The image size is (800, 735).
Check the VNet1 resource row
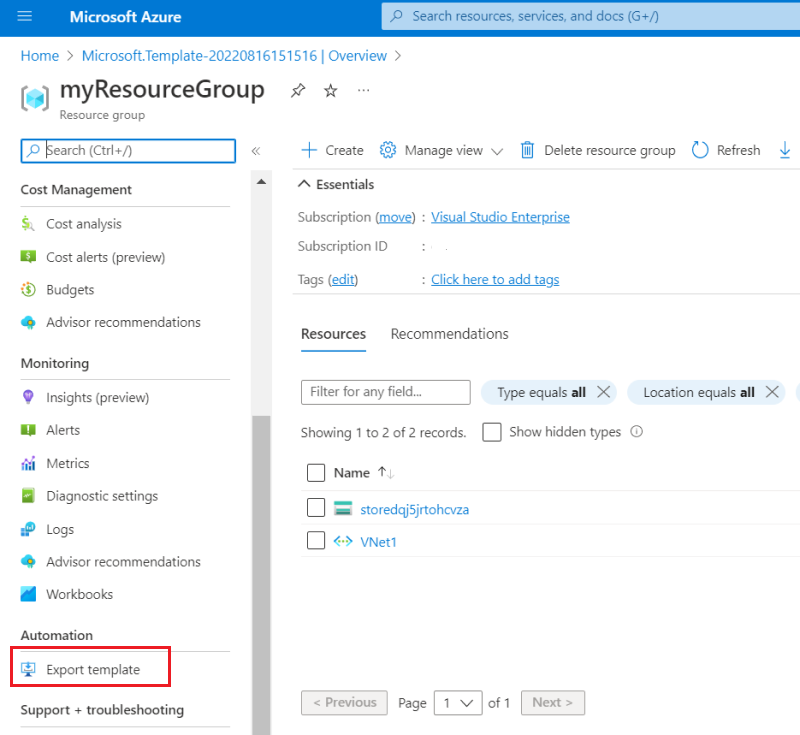[x=316, y=541]
